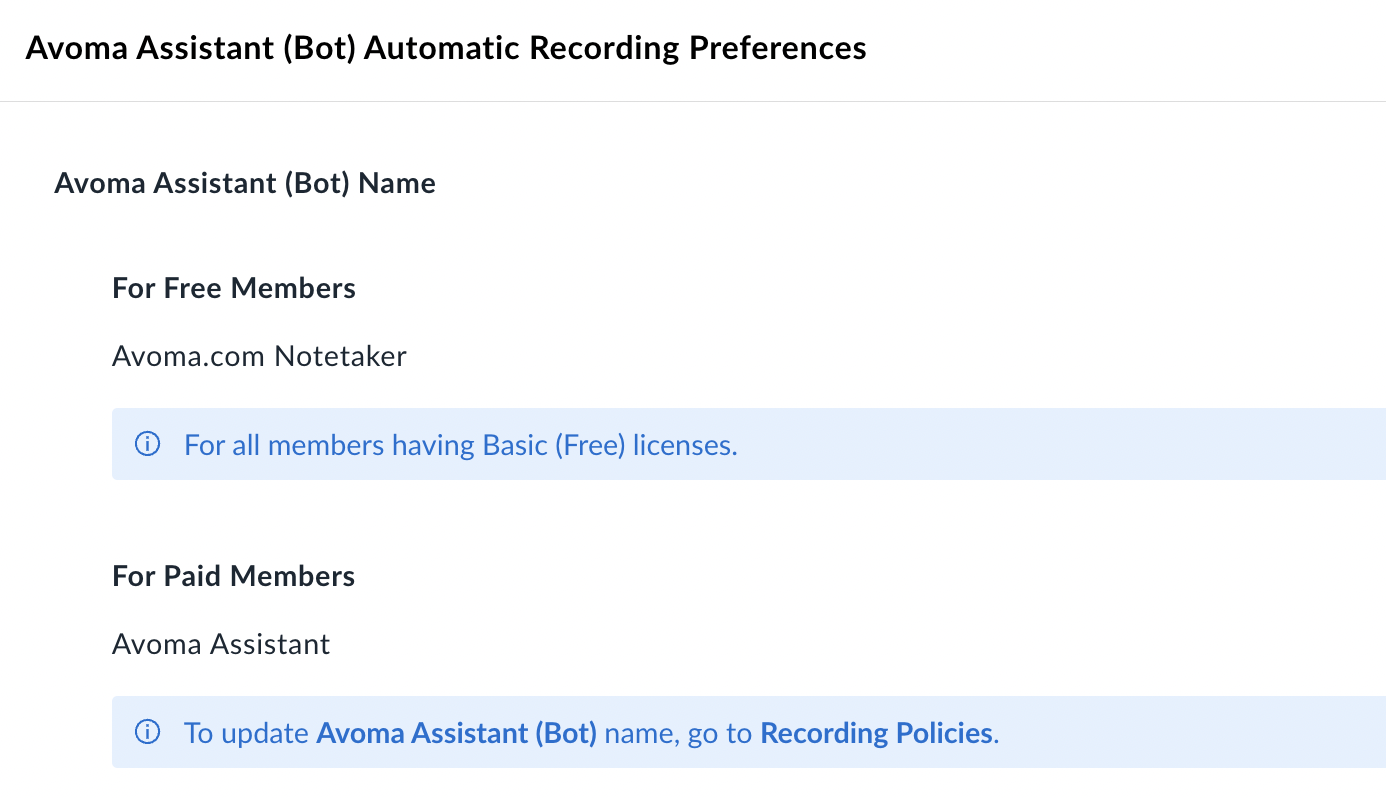Click the info icon in the Paid Members banner
This screenshot has width=1386, height=798.
coord(147,731)
